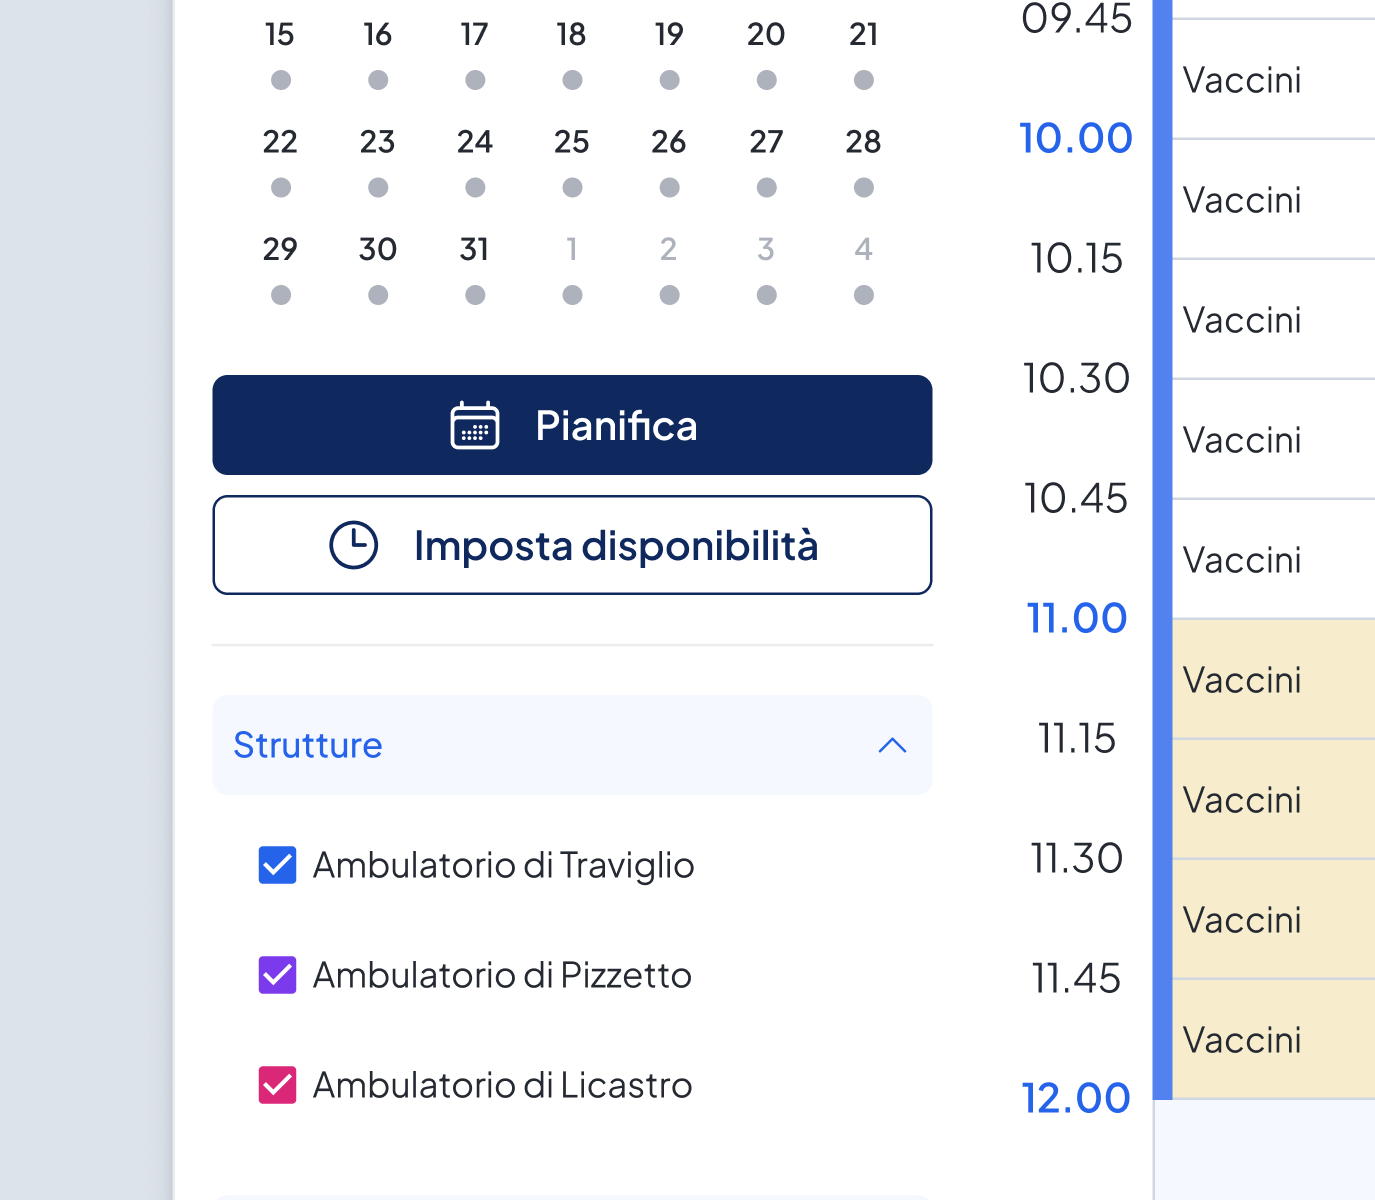Pick day 25 on the calendar

click(x=572, y=142)
